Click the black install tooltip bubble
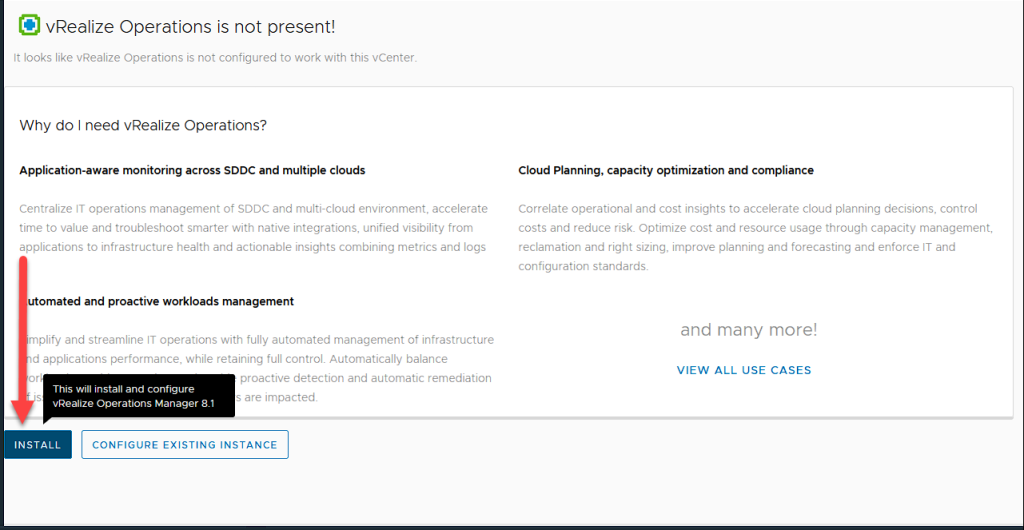The height and width of the screenshot is (530, 1024). click(x=140, y=396)
